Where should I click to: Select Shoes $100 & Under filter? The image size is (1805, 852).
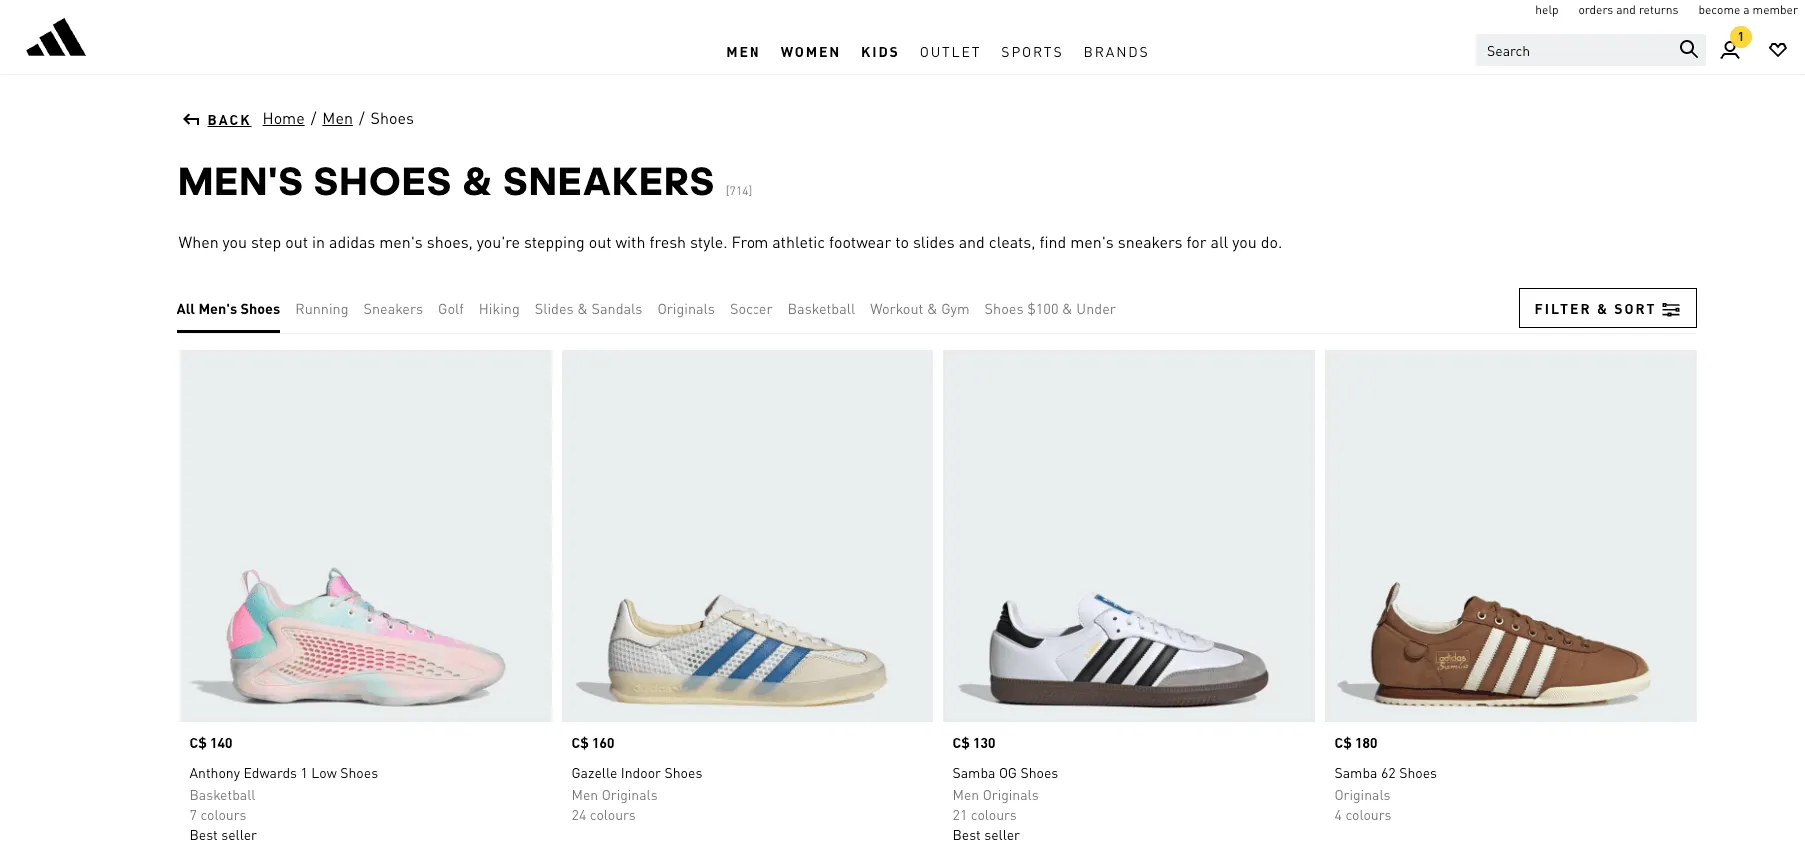coord(1049,309)
